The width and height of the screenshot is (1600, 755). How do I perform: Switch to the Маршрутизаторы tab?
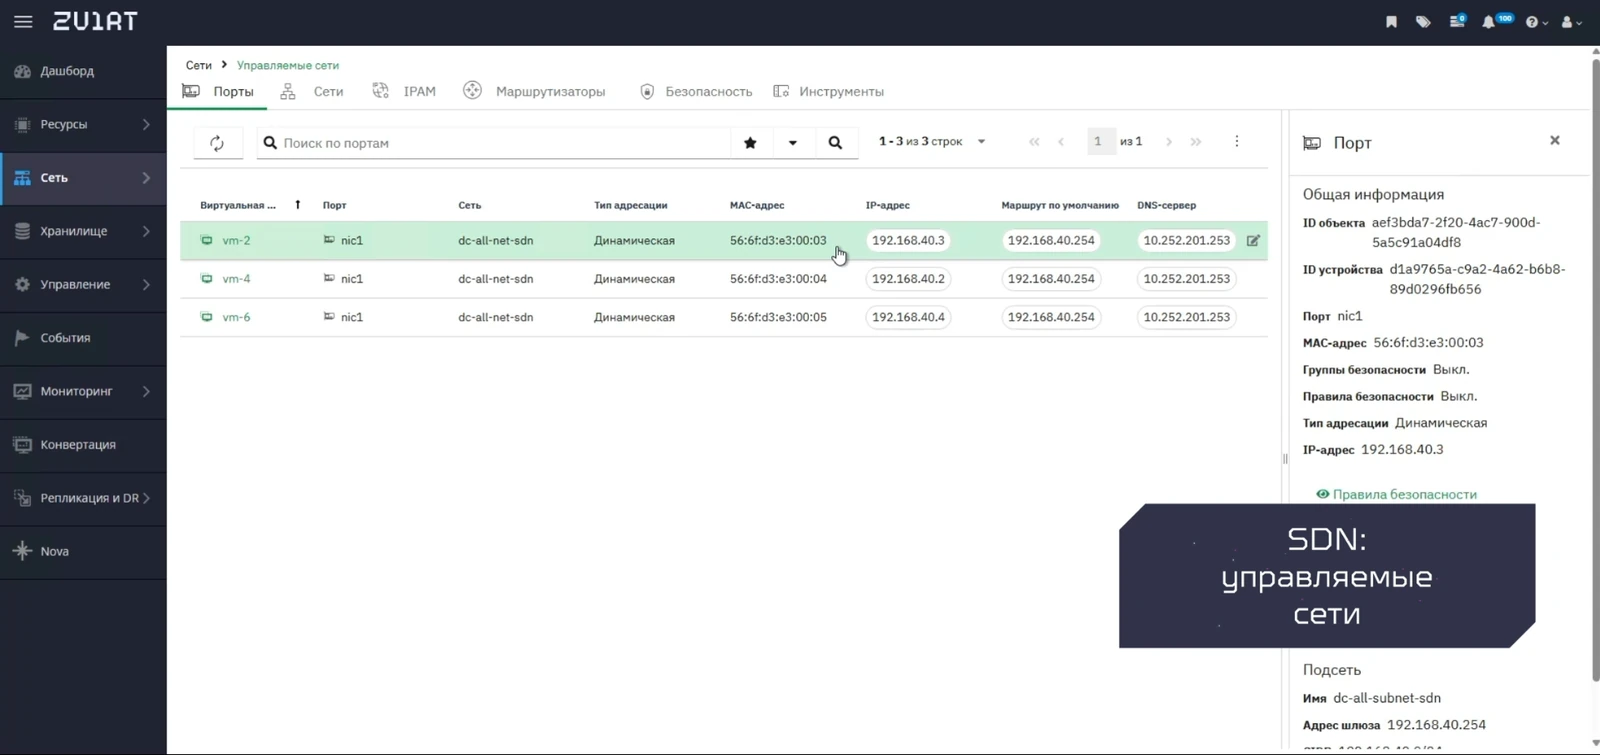534,91
